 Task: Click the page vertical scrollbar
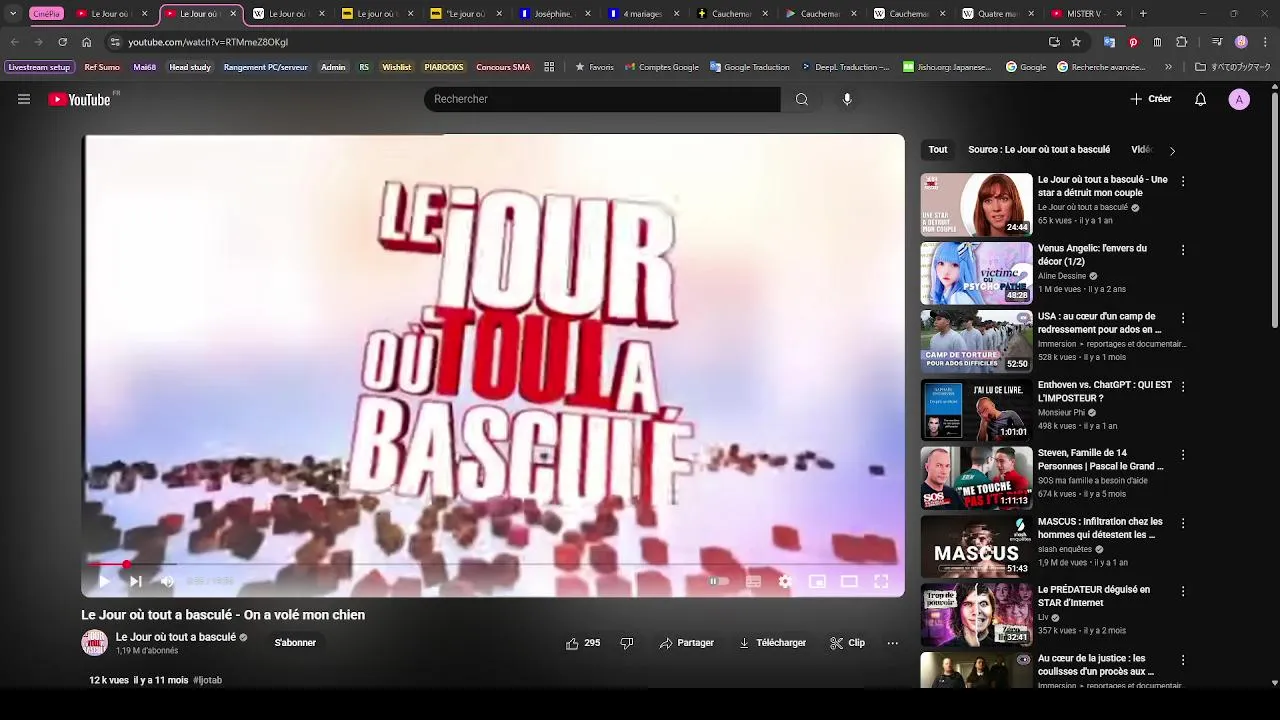1274,211
